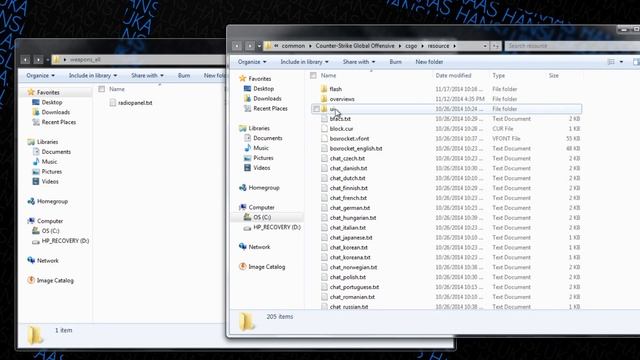Image resolution: width=640 pixels, height=360 pixels.
Task: Select chat_portuguese.txt file
Action: [354, 287]
